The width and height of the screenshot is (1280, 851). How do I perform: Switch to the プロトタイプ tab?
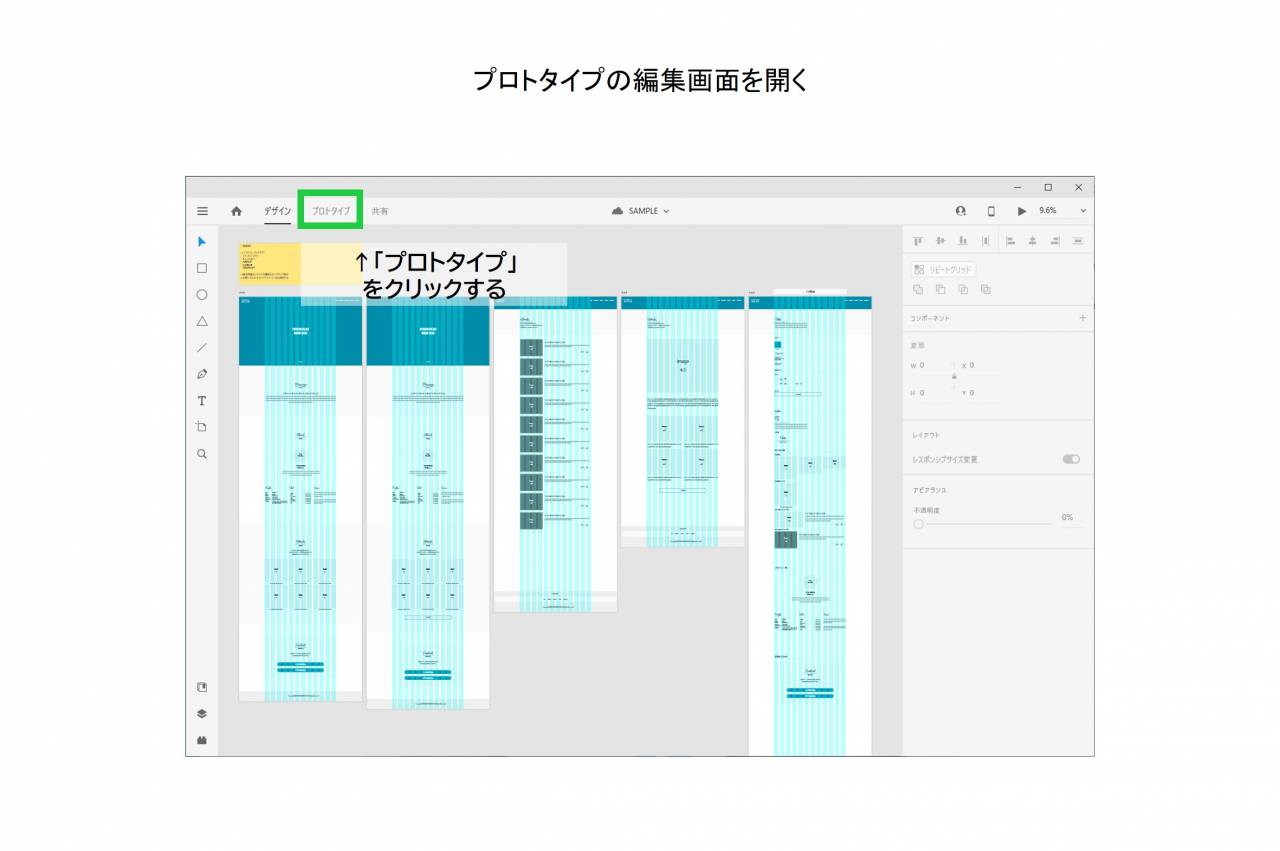pos(331,211)
